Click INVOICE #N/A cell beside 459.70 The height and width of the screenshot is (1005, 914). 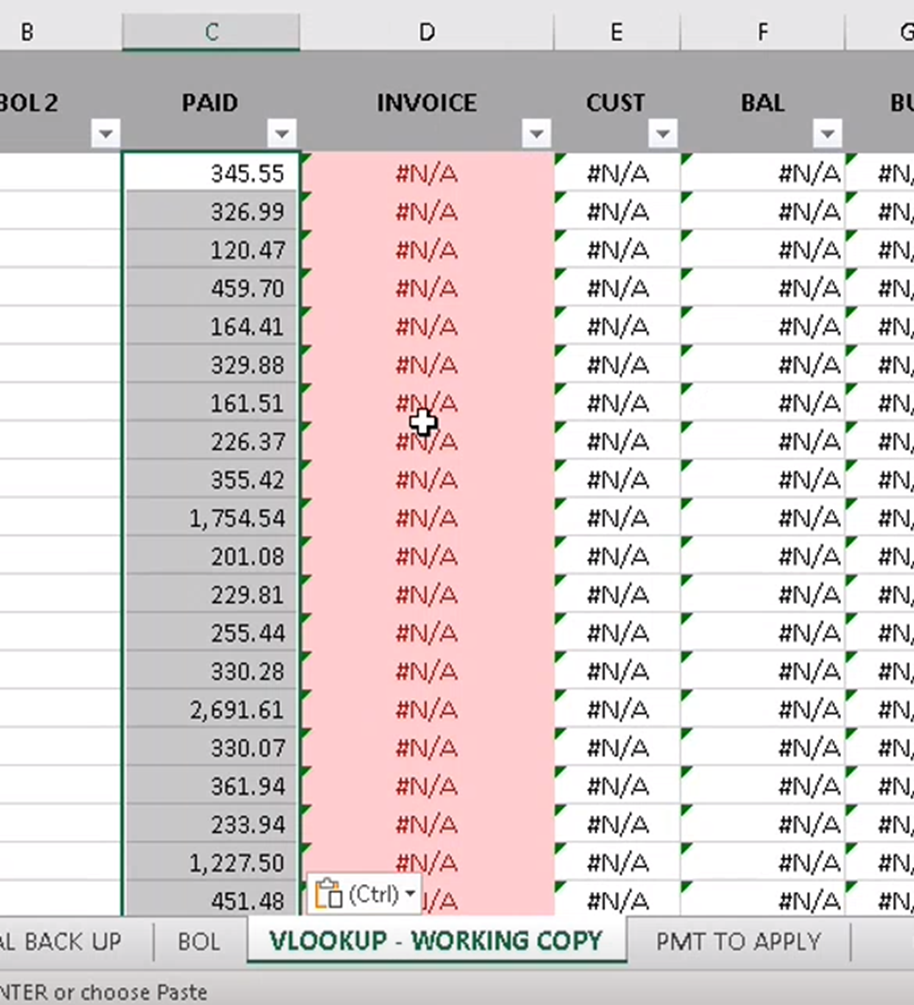point(427,288)
